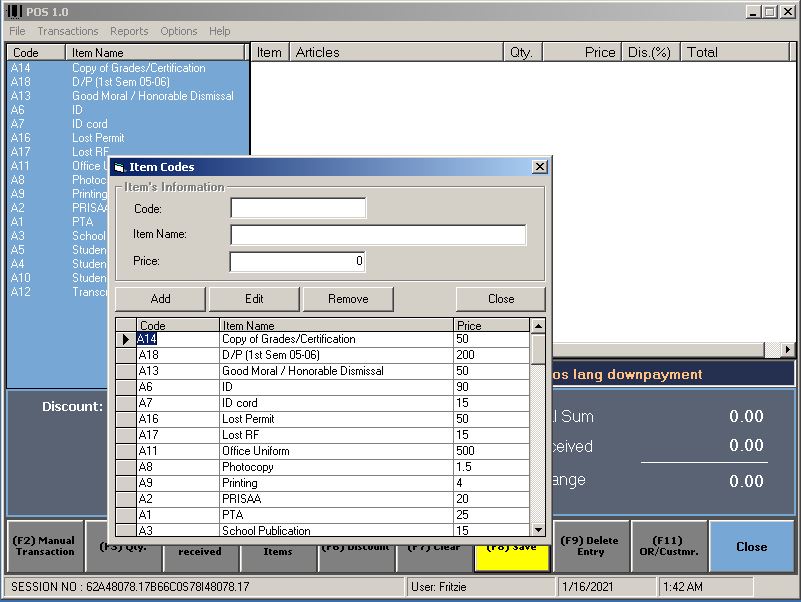
Task: Click the Close button beside Remove
Action: pyautogui.click(x=501, y=299)
